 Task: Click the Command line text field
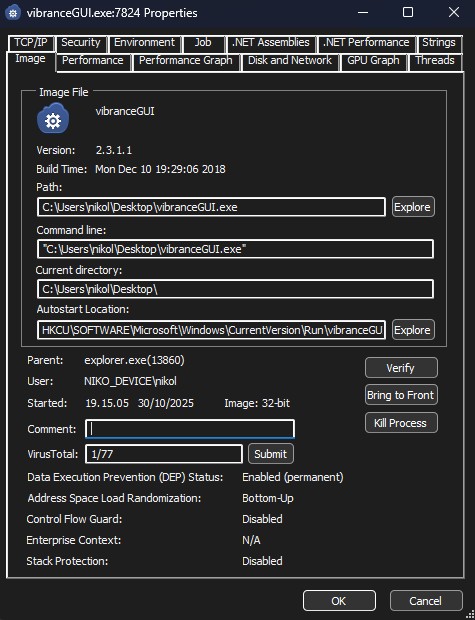pyautogui.click(x=235, y=249)
